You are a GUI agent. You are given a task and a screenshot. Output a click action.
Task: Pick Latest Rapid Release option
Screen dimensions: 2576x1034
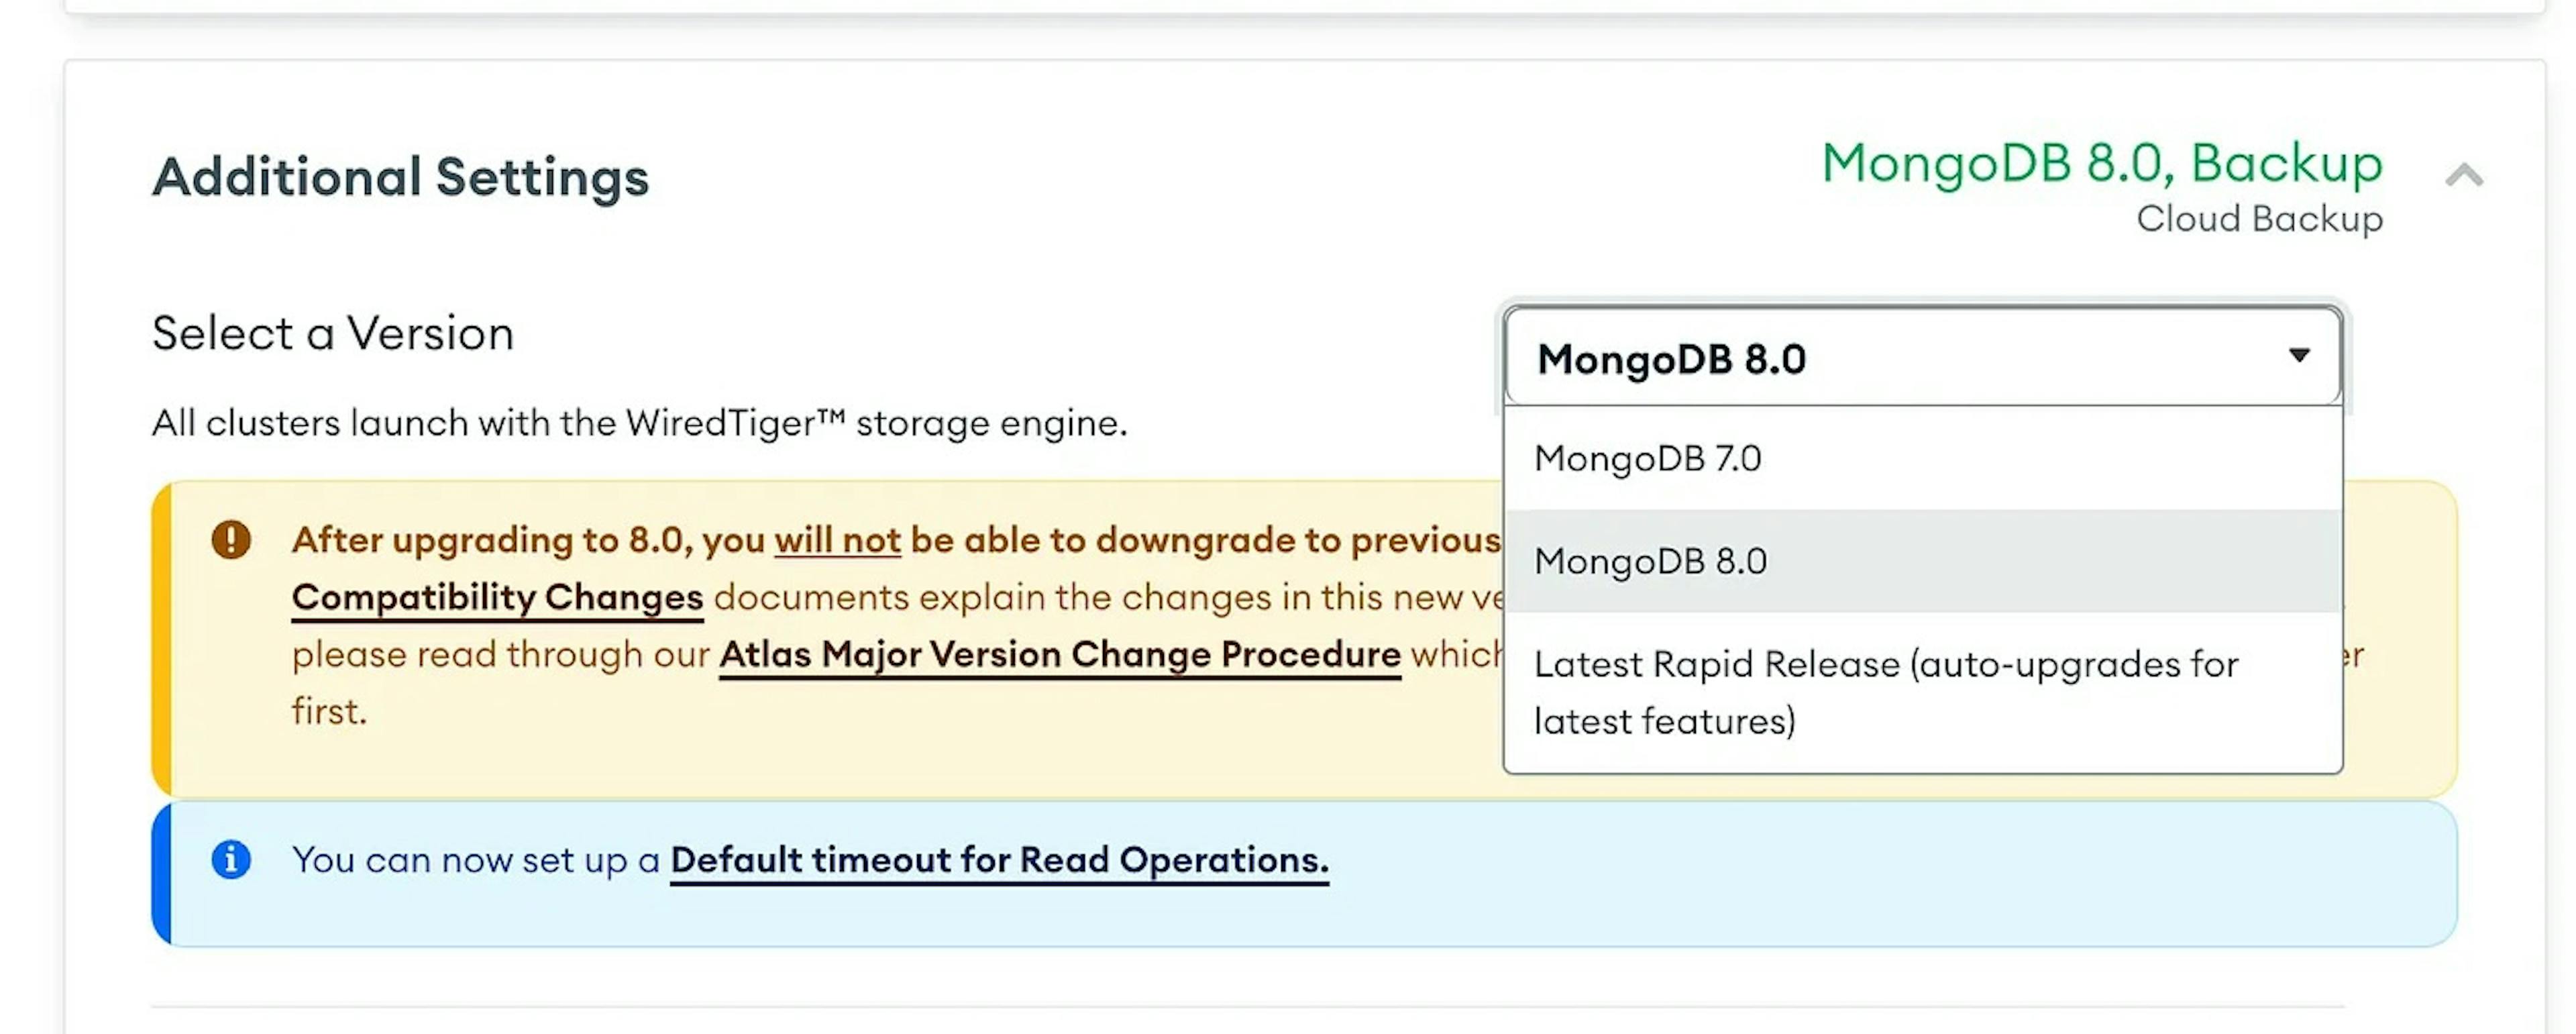(1922, 692)
